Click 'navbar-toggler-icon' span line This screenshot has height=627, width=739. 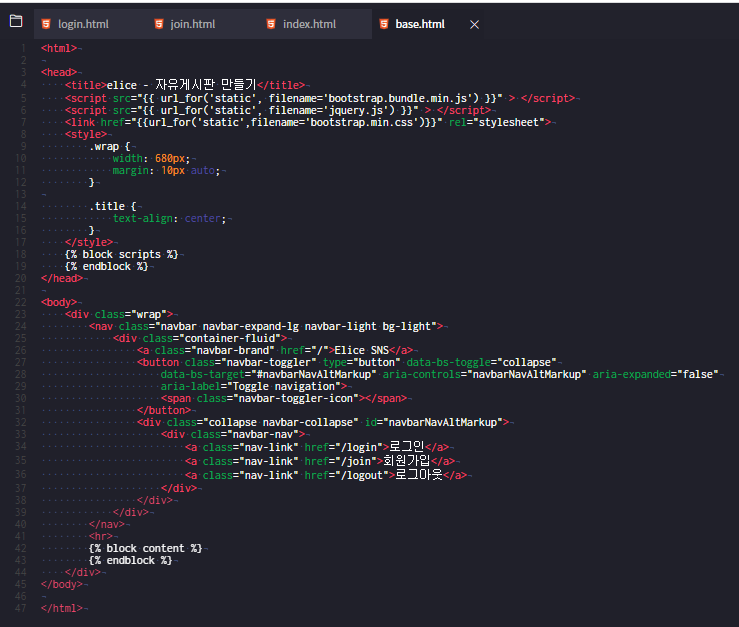284,398
